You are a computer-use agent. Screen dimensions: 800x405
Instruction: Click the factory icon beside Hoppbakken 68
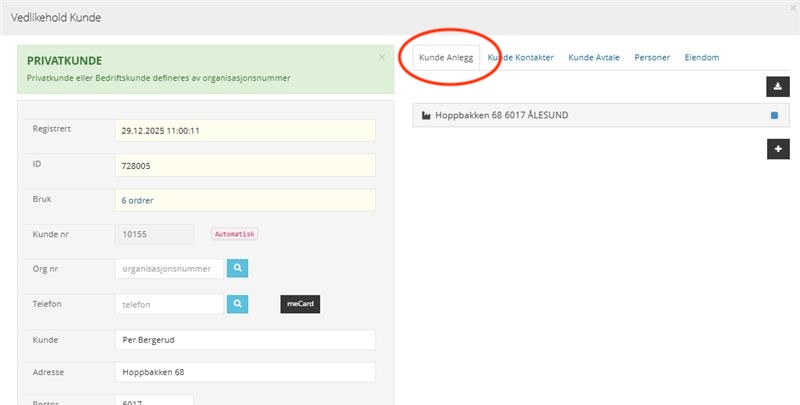pyautogui.click(x=426, y=116)
